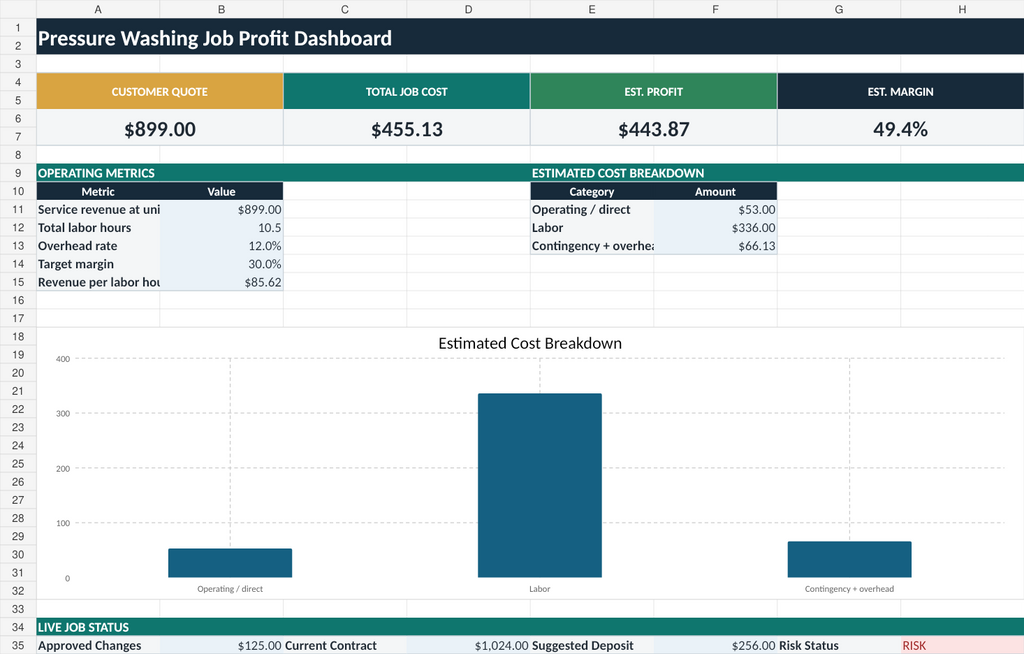Select the $66.13 amount cell

click(x=715, y=246)
